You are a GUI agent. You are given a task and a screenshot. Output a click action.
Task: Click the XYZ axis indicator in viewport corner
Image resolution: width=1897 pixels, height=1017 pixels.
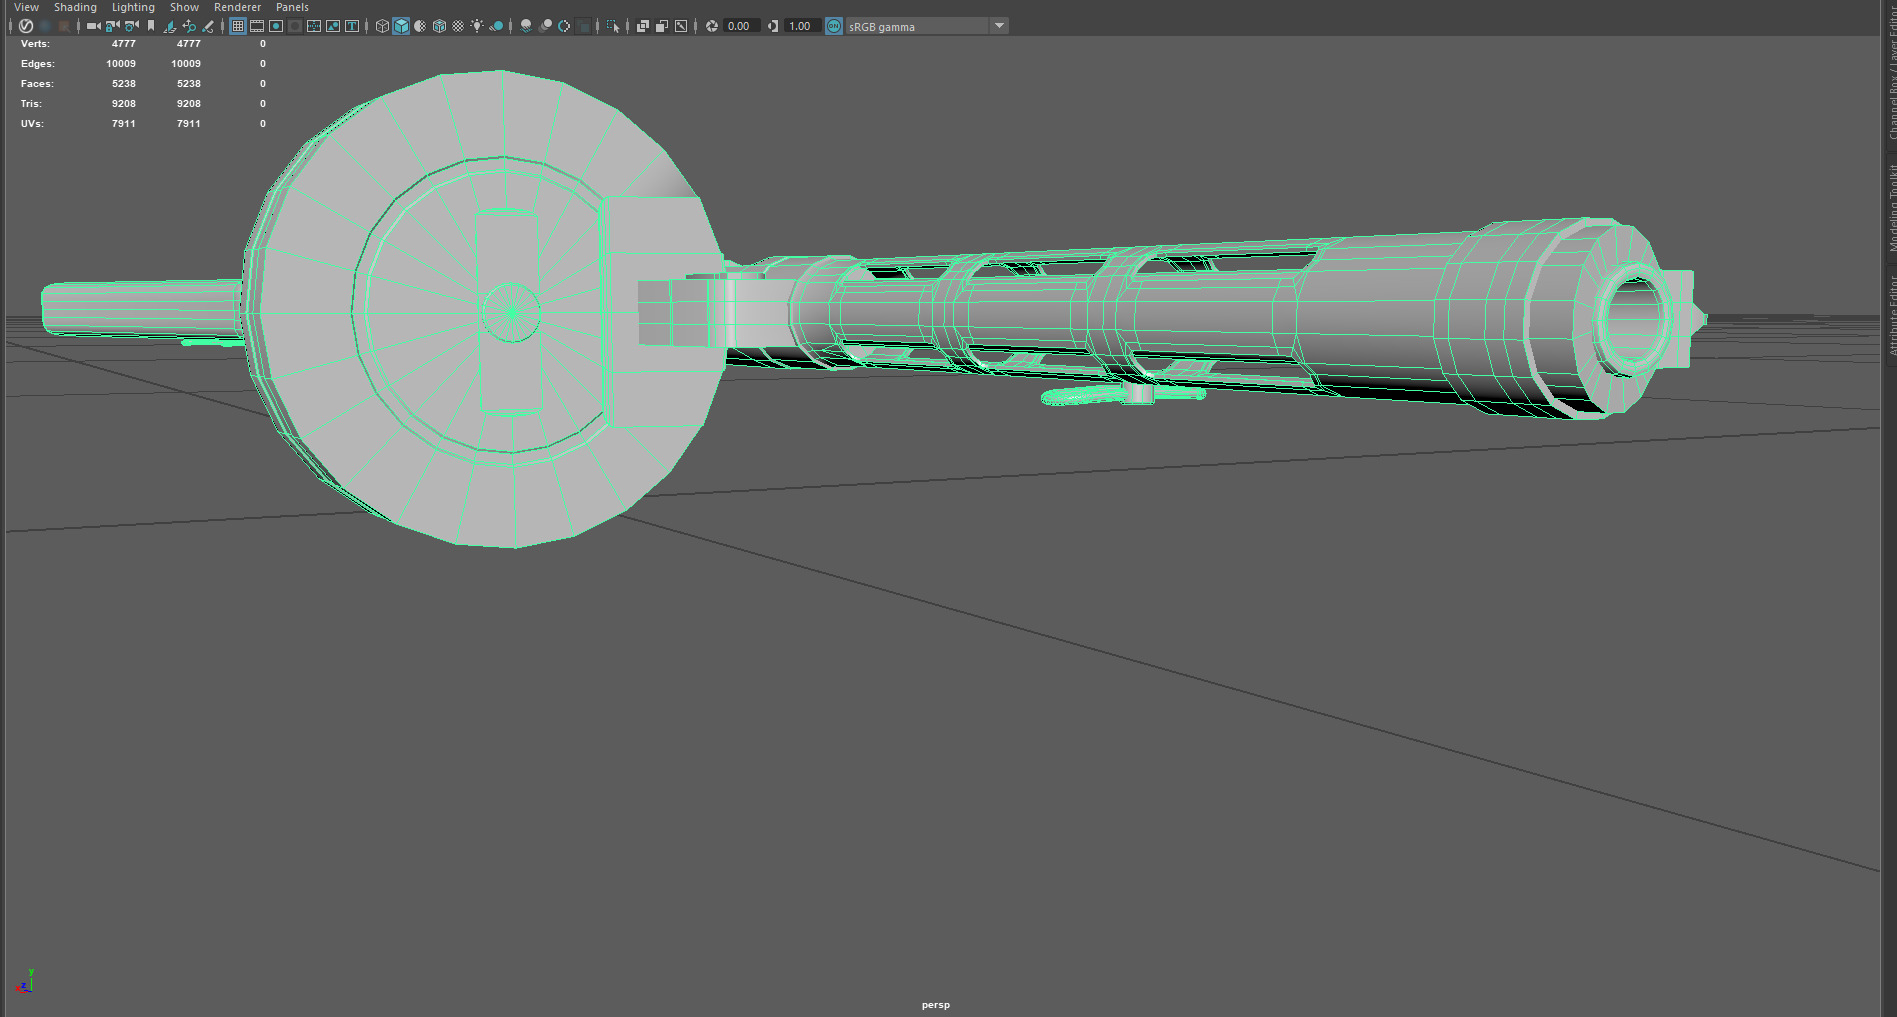(x=25, y=981)
